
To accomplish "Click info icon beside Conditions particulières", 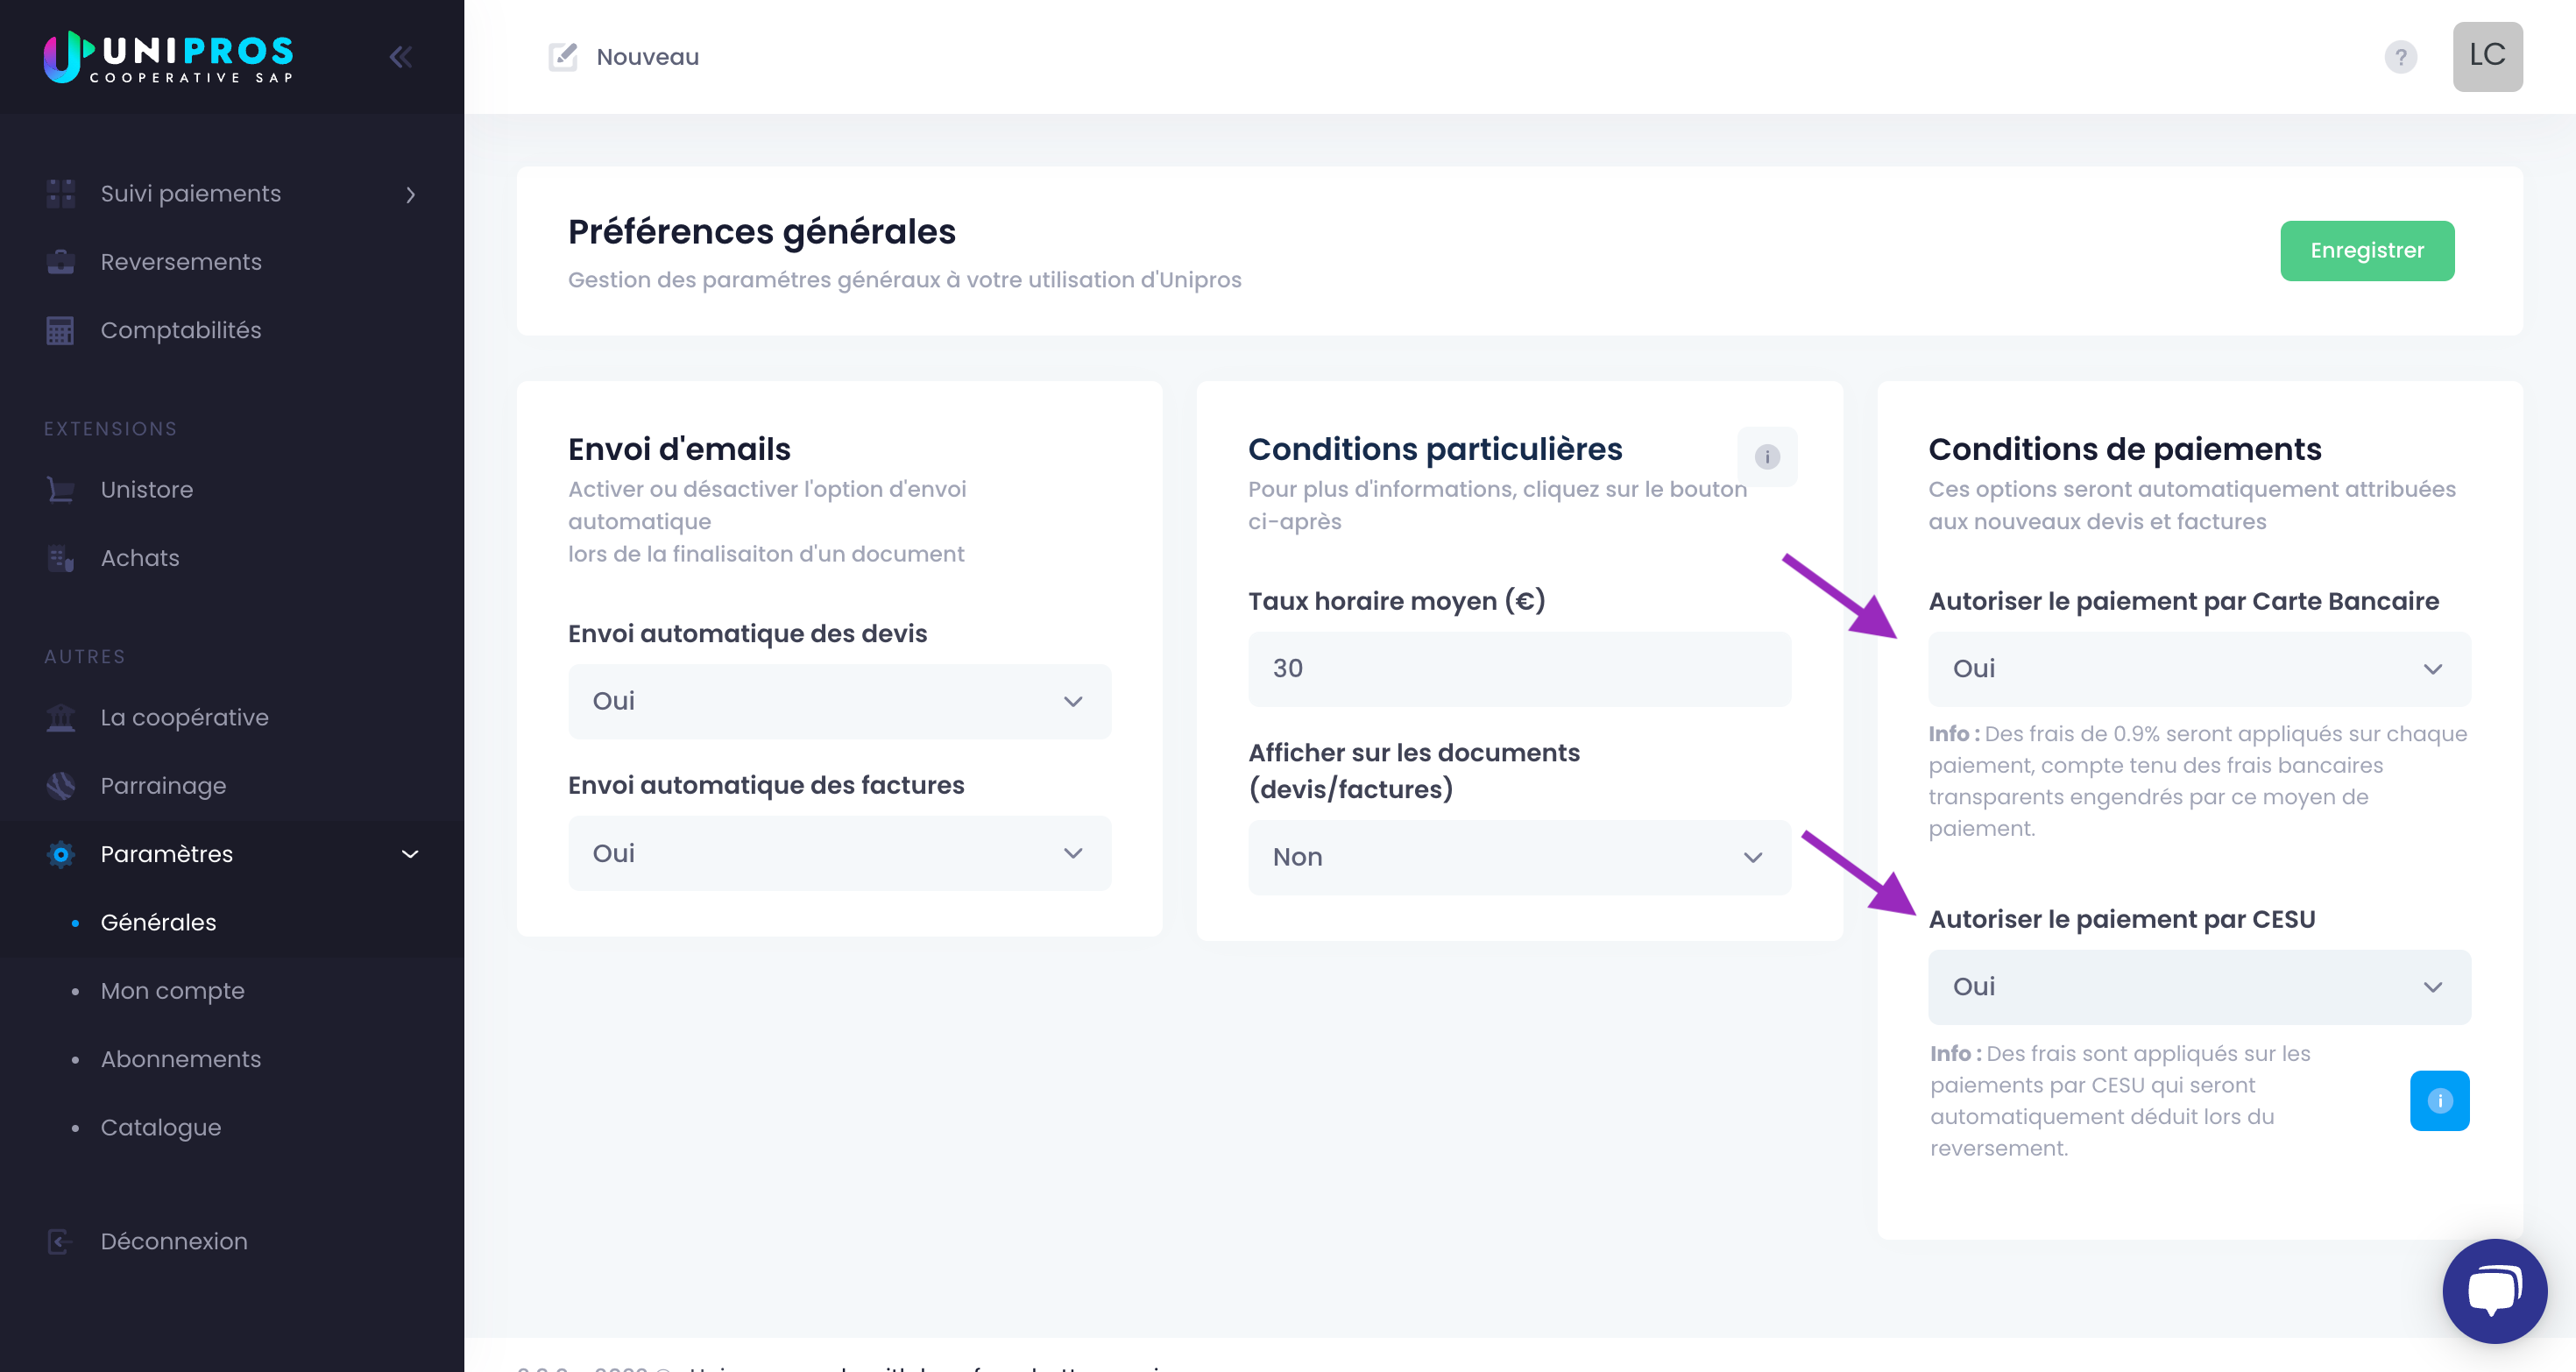I will click(x=1767, y=457).
